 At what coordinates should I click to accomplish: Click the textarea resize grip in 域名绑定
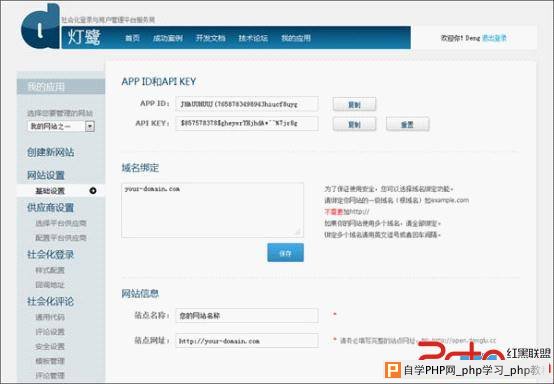coord(298,232)
